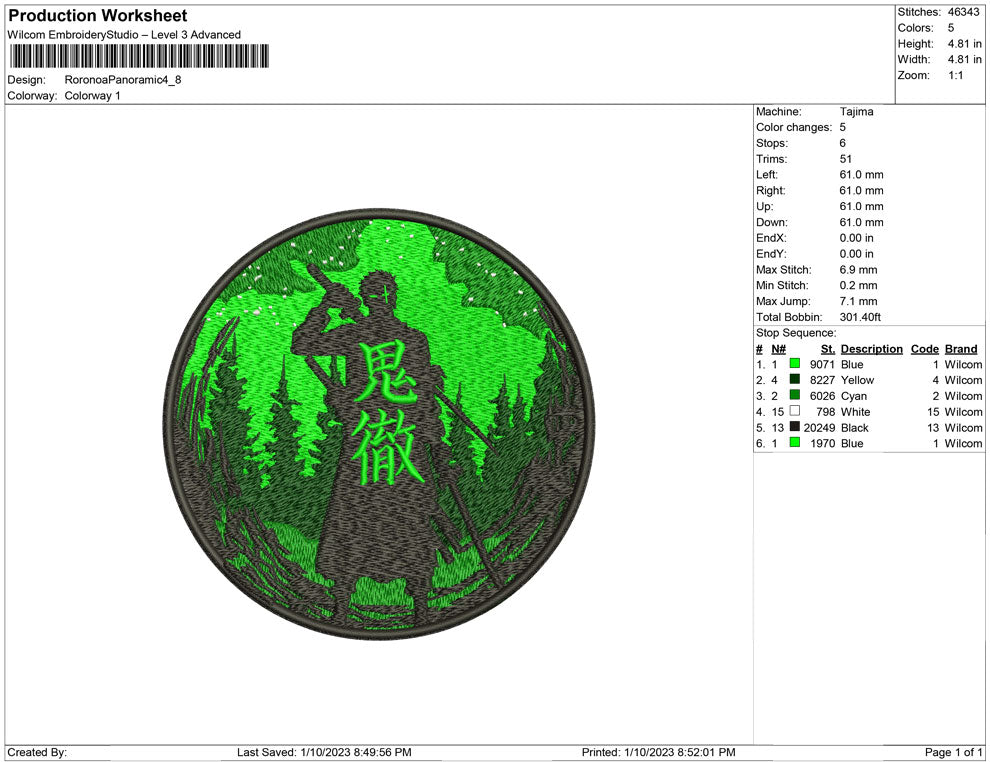Click Max Stitch value '6.9 mm'

click(x=858, y=270)
